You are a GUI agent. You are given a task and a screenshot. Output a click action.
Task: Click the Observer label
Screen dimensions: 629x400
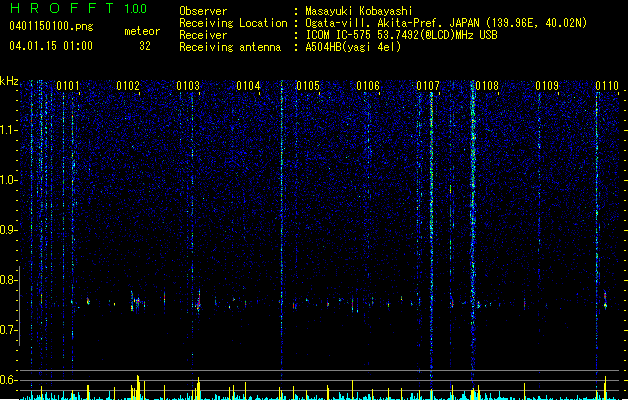click(x=203, y=11)
